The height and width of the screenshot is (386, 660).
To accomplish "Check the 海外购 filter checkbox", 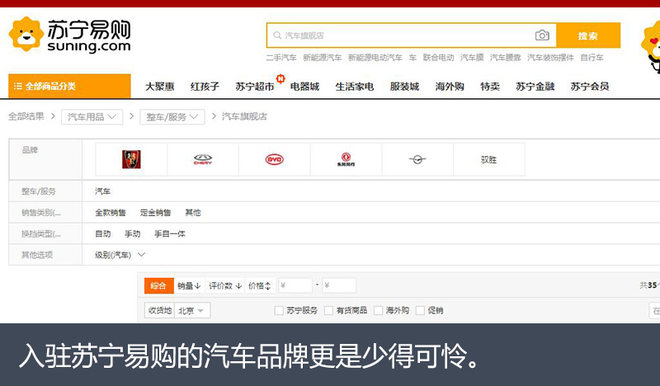I will pos(378,311).
